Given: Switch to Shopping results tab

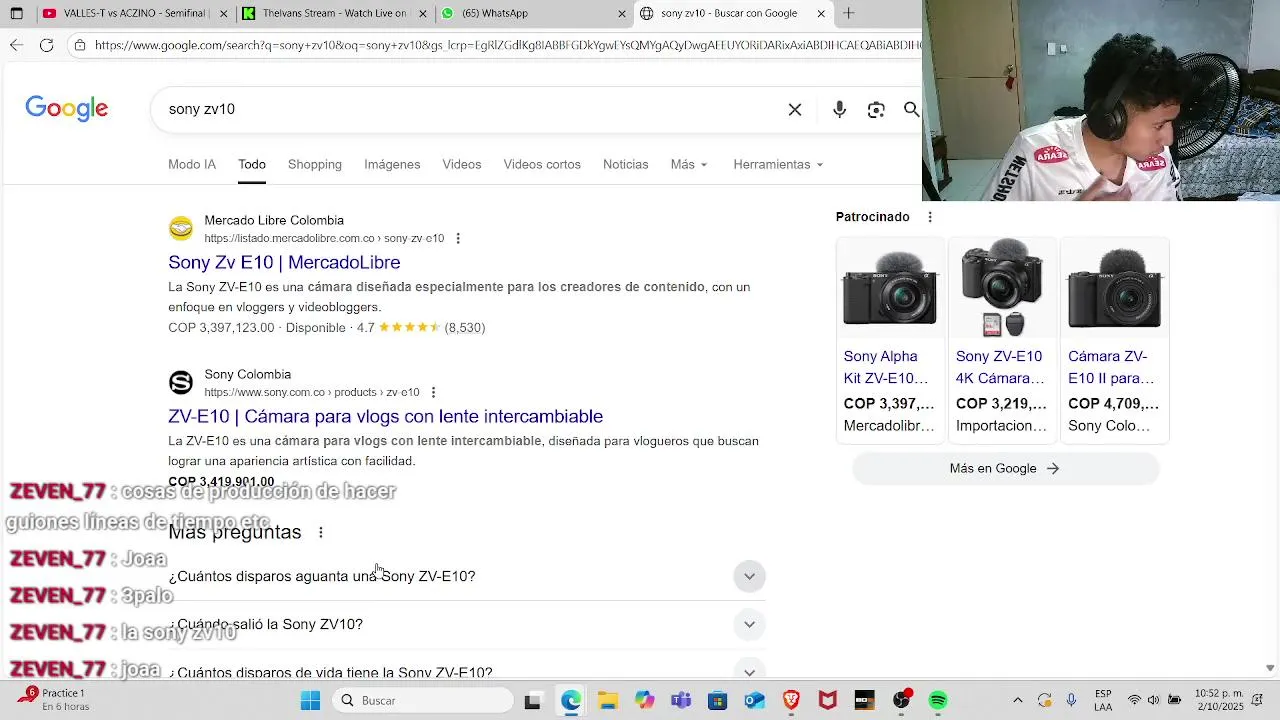Looking at the screenshot, I should [x=315, y=165].
